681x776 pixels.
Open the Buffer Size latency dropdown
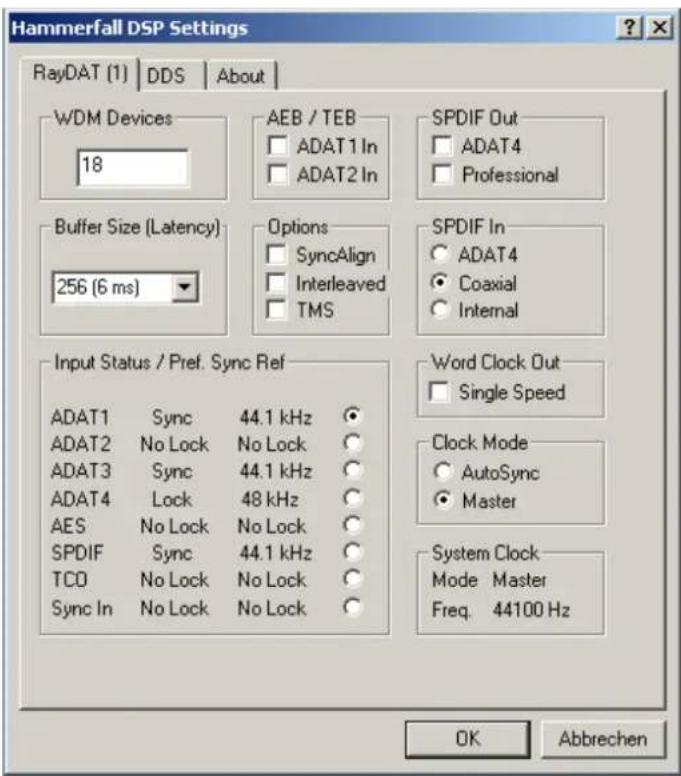(x=185, y=287)
